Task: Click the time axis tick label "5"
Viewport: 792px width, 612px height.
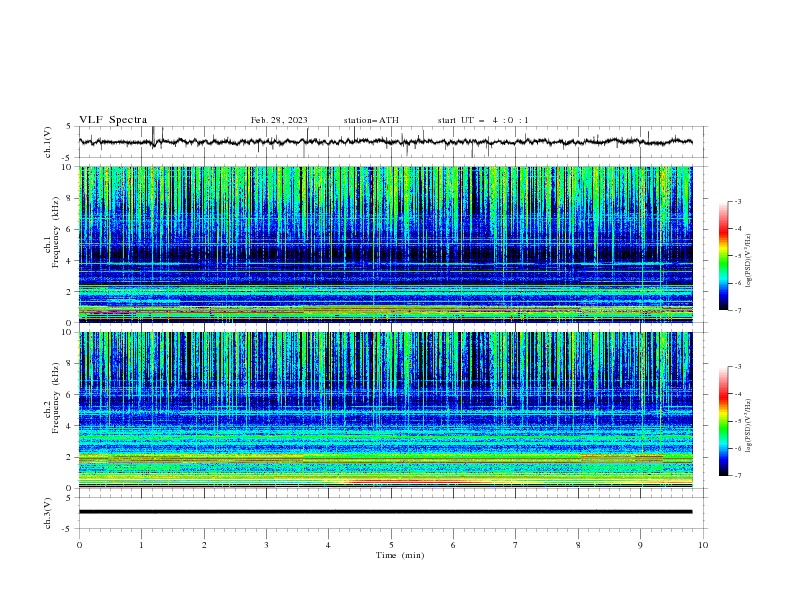Action: [x=391, y=545]
